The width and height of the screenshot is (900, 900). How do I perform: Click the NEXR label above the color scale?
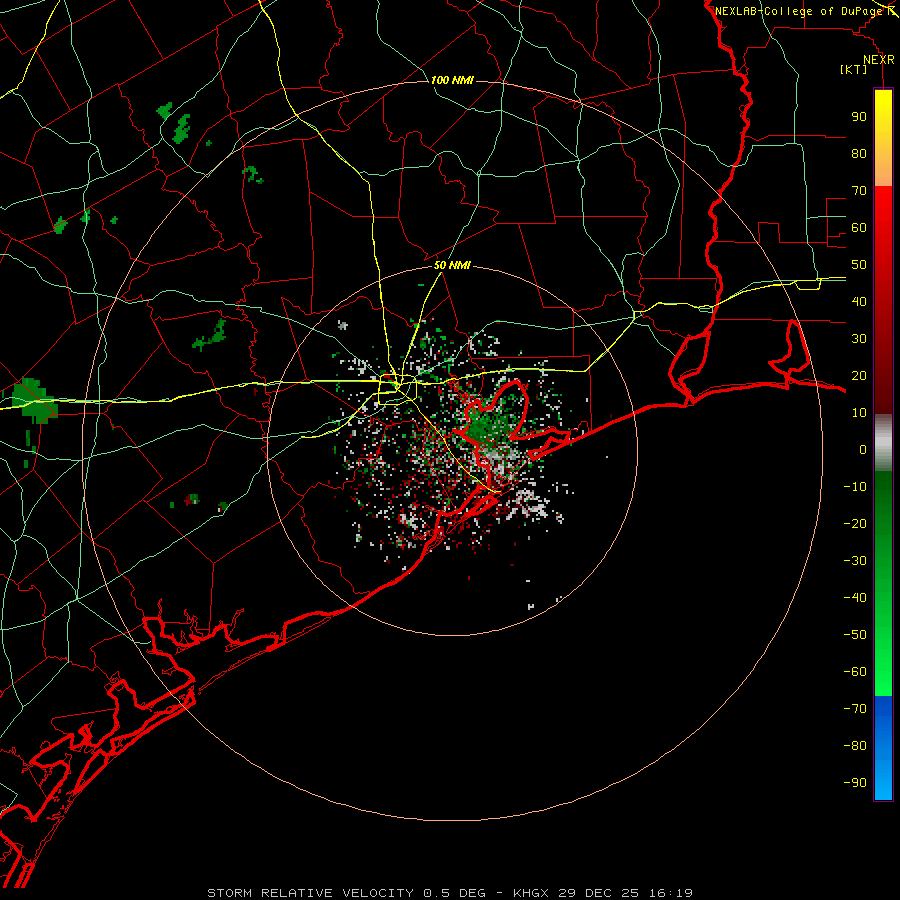[879, 60]
